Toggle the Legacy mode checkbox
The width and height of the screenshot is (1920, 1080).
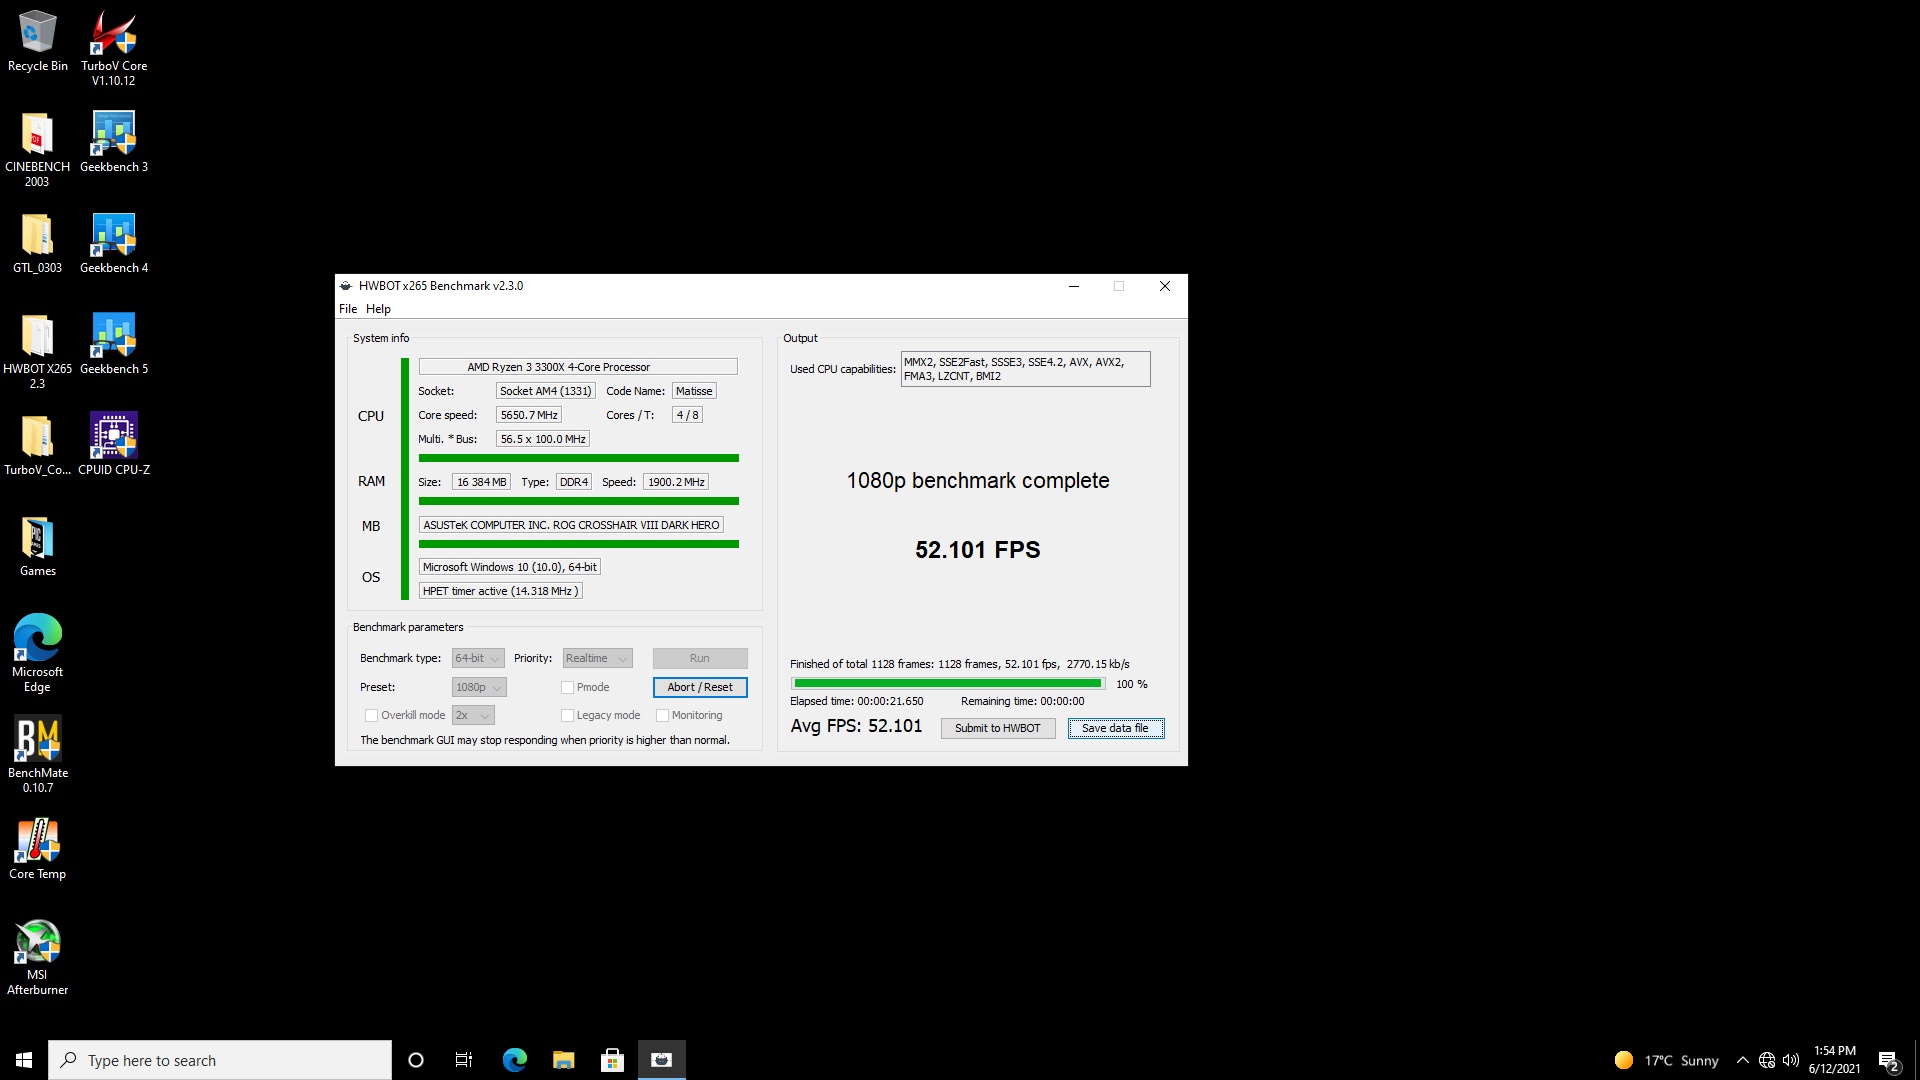567,715
